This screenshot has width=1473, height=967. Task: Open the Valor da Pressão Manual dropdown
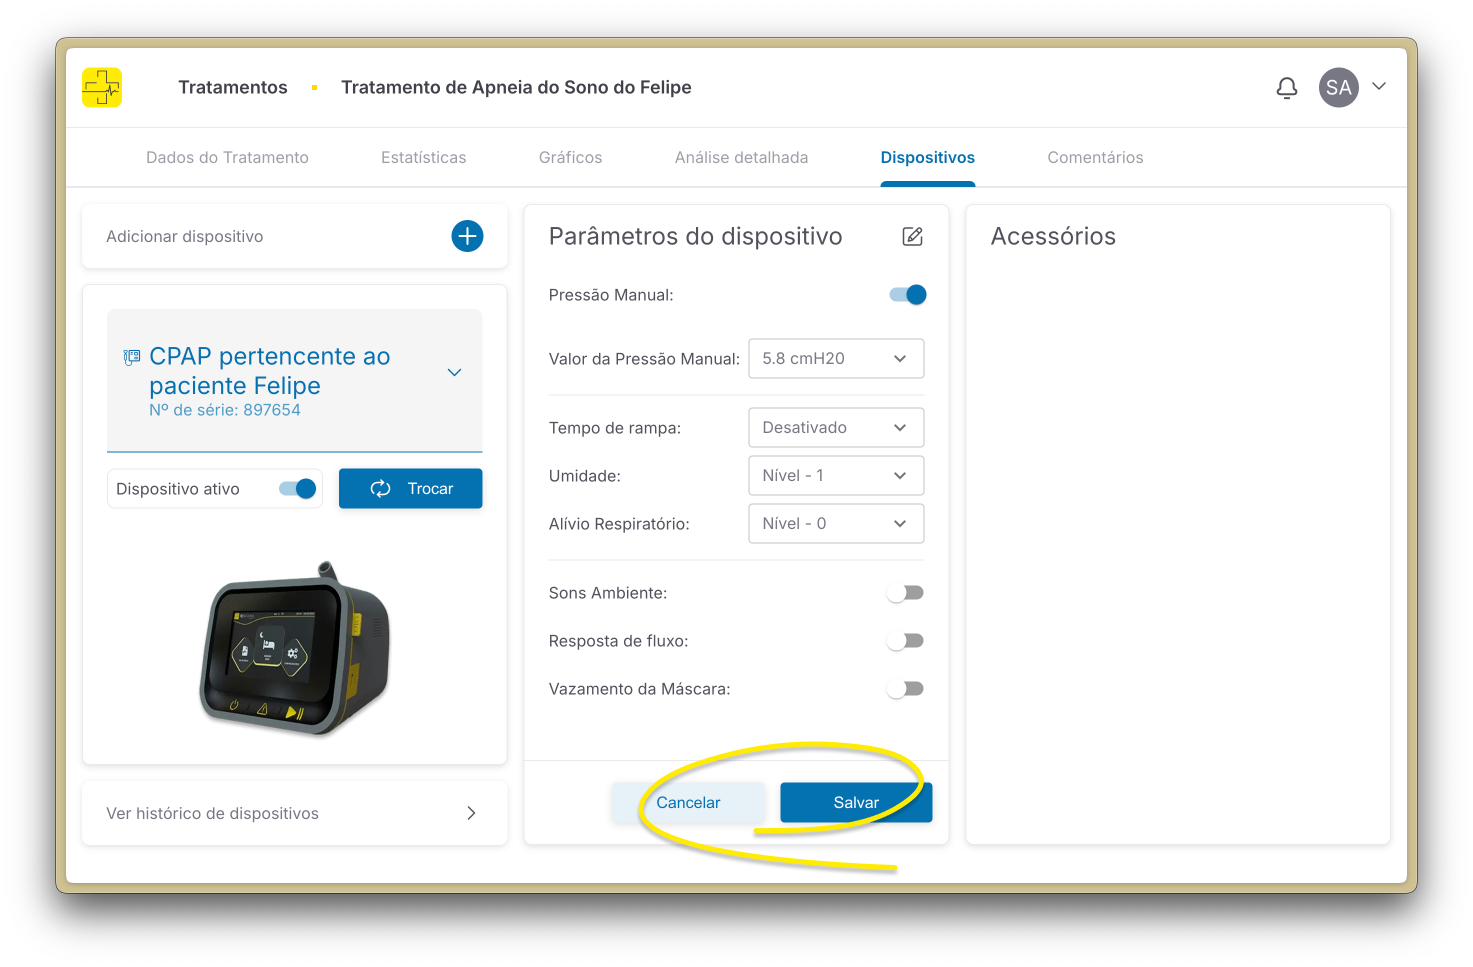[836, 358]
